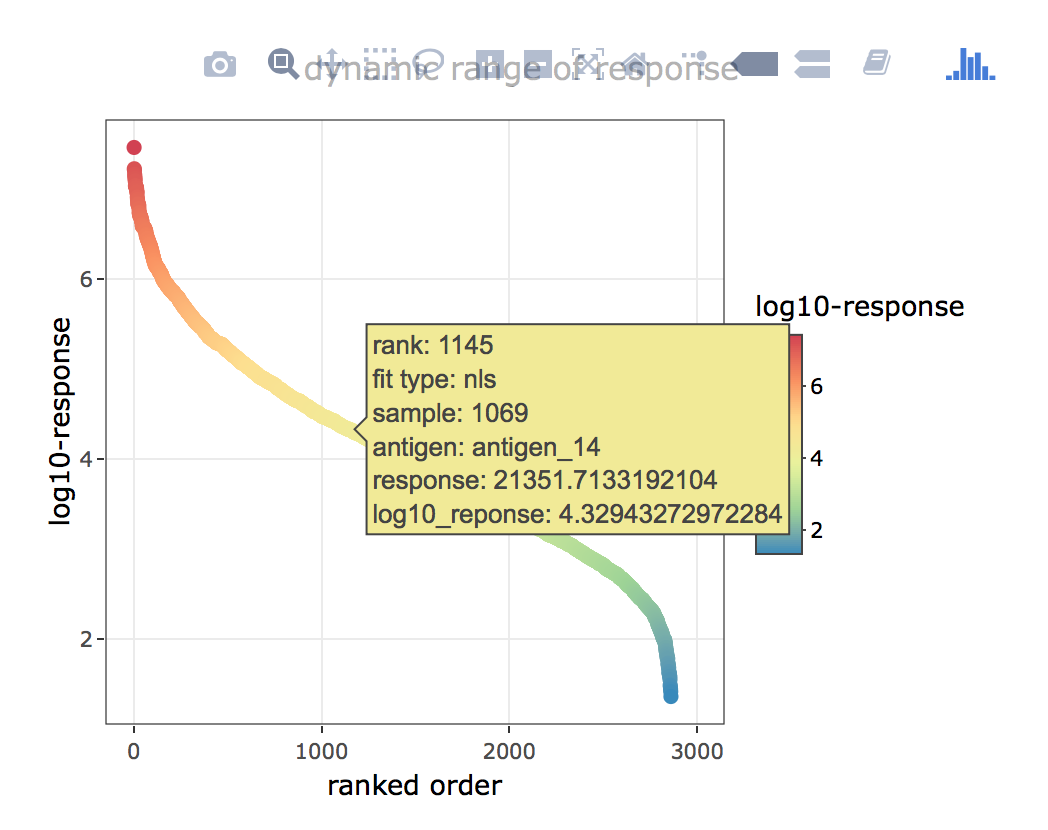Click the bar chart icon at far right
Viewport: 1048px width, 830px height.
click(968, 65)
